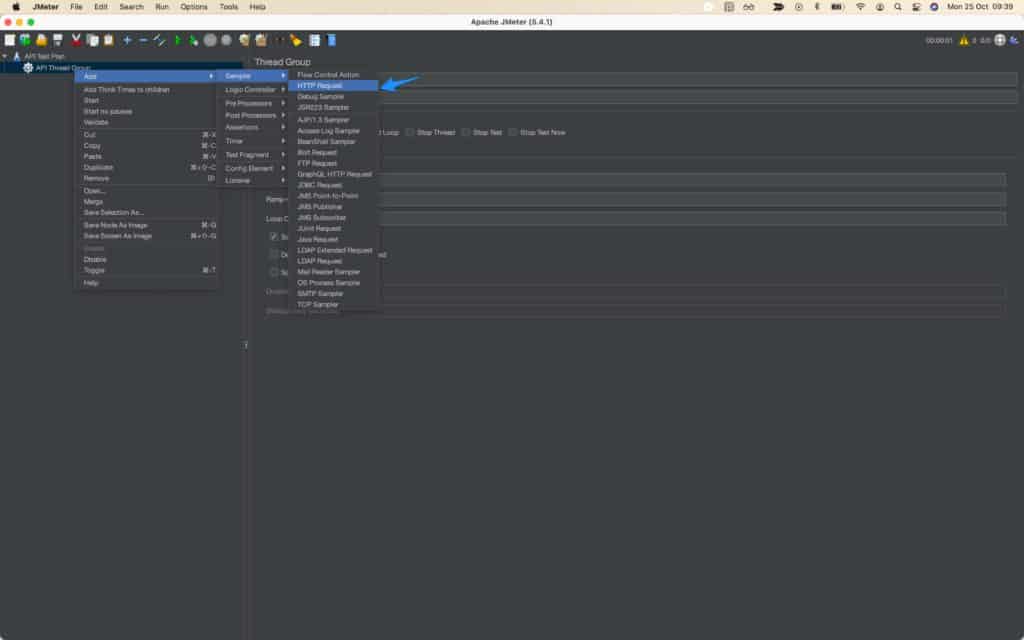This screenshot has width=1024, height=640.
Task: Open the File menu in the menu bar
Action: coord(76,7)
